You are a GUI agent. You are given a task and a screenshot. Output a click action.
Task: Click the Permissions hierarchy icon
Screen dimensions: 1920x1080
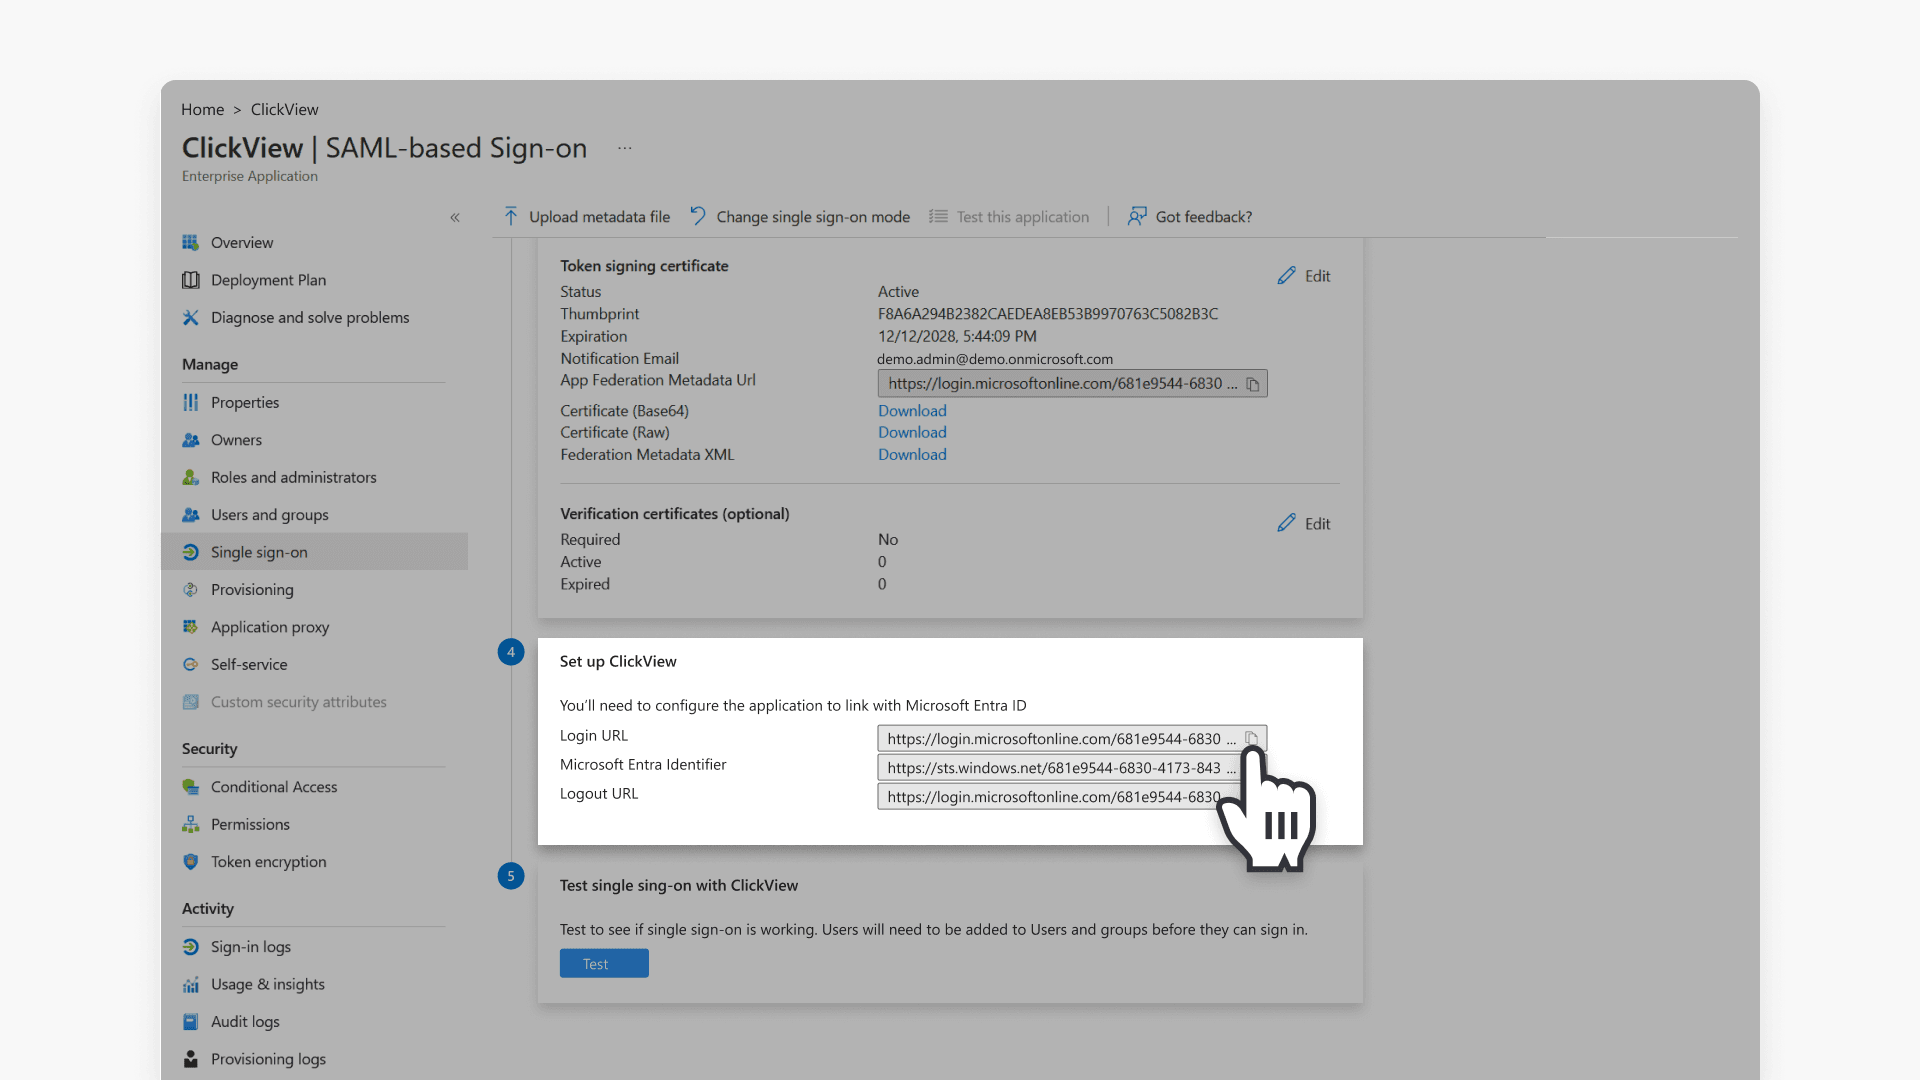(x=190, y=824)
